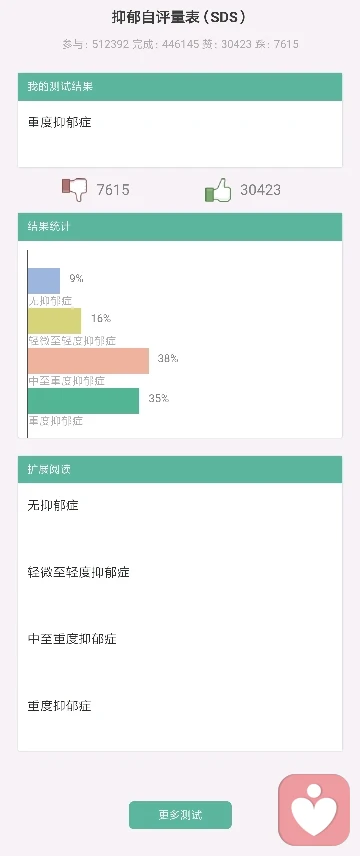Tap the thumbs-down icon

(x=74, y=190)
